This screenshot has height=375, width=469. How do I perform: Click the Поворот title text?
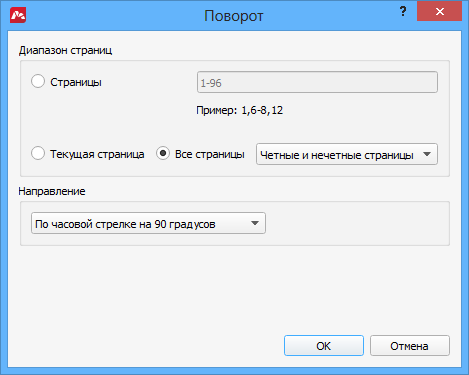(234, 16)
